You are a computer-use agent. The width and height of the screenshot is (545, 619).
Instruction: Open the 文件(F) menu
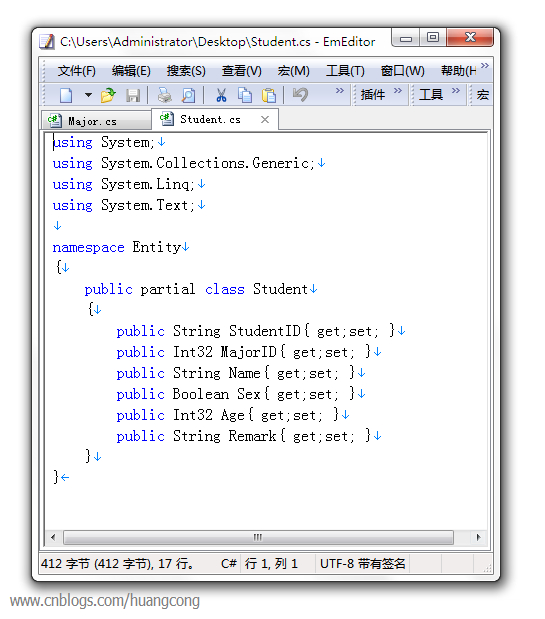77,71
